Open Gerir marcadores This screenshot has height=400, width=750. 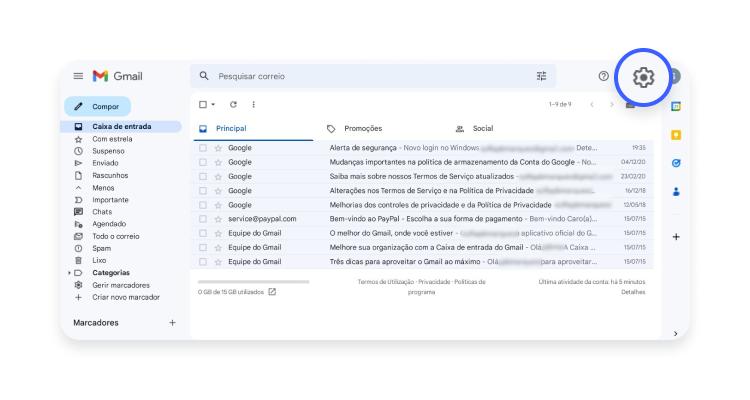[121, 285]
